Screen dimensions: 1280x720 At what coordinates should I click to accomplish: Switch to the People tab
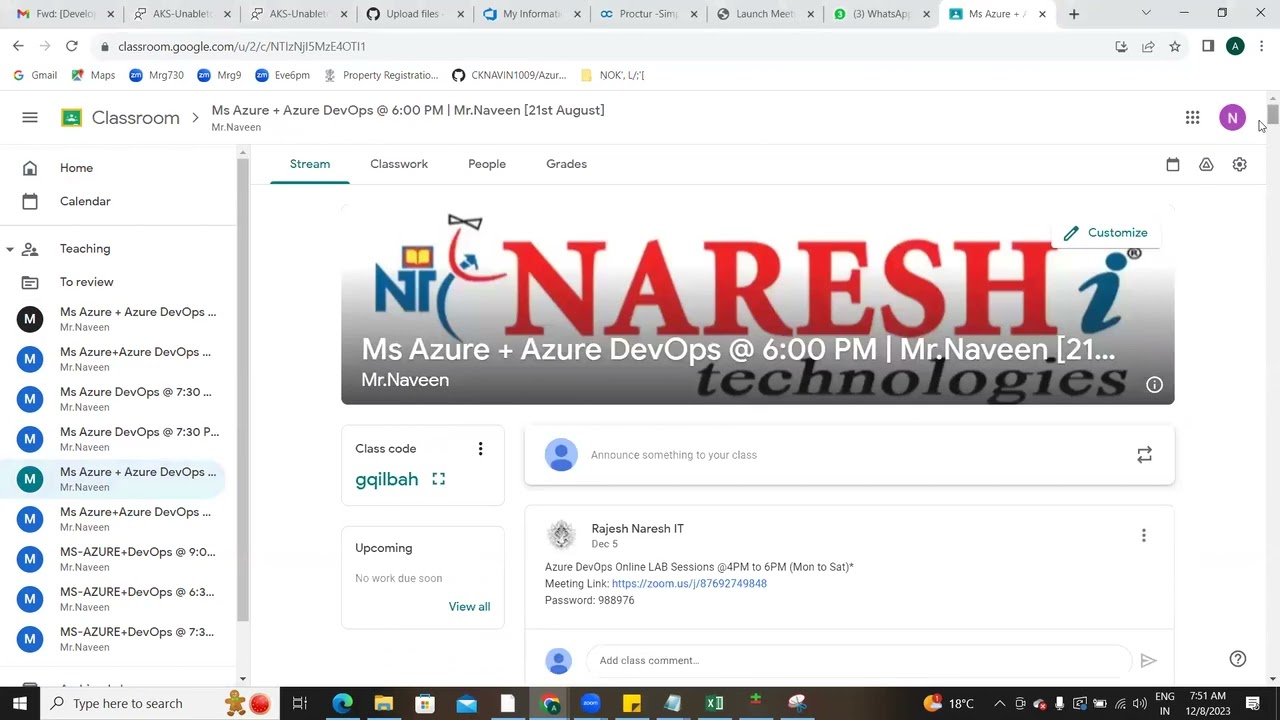click(487, 164)
